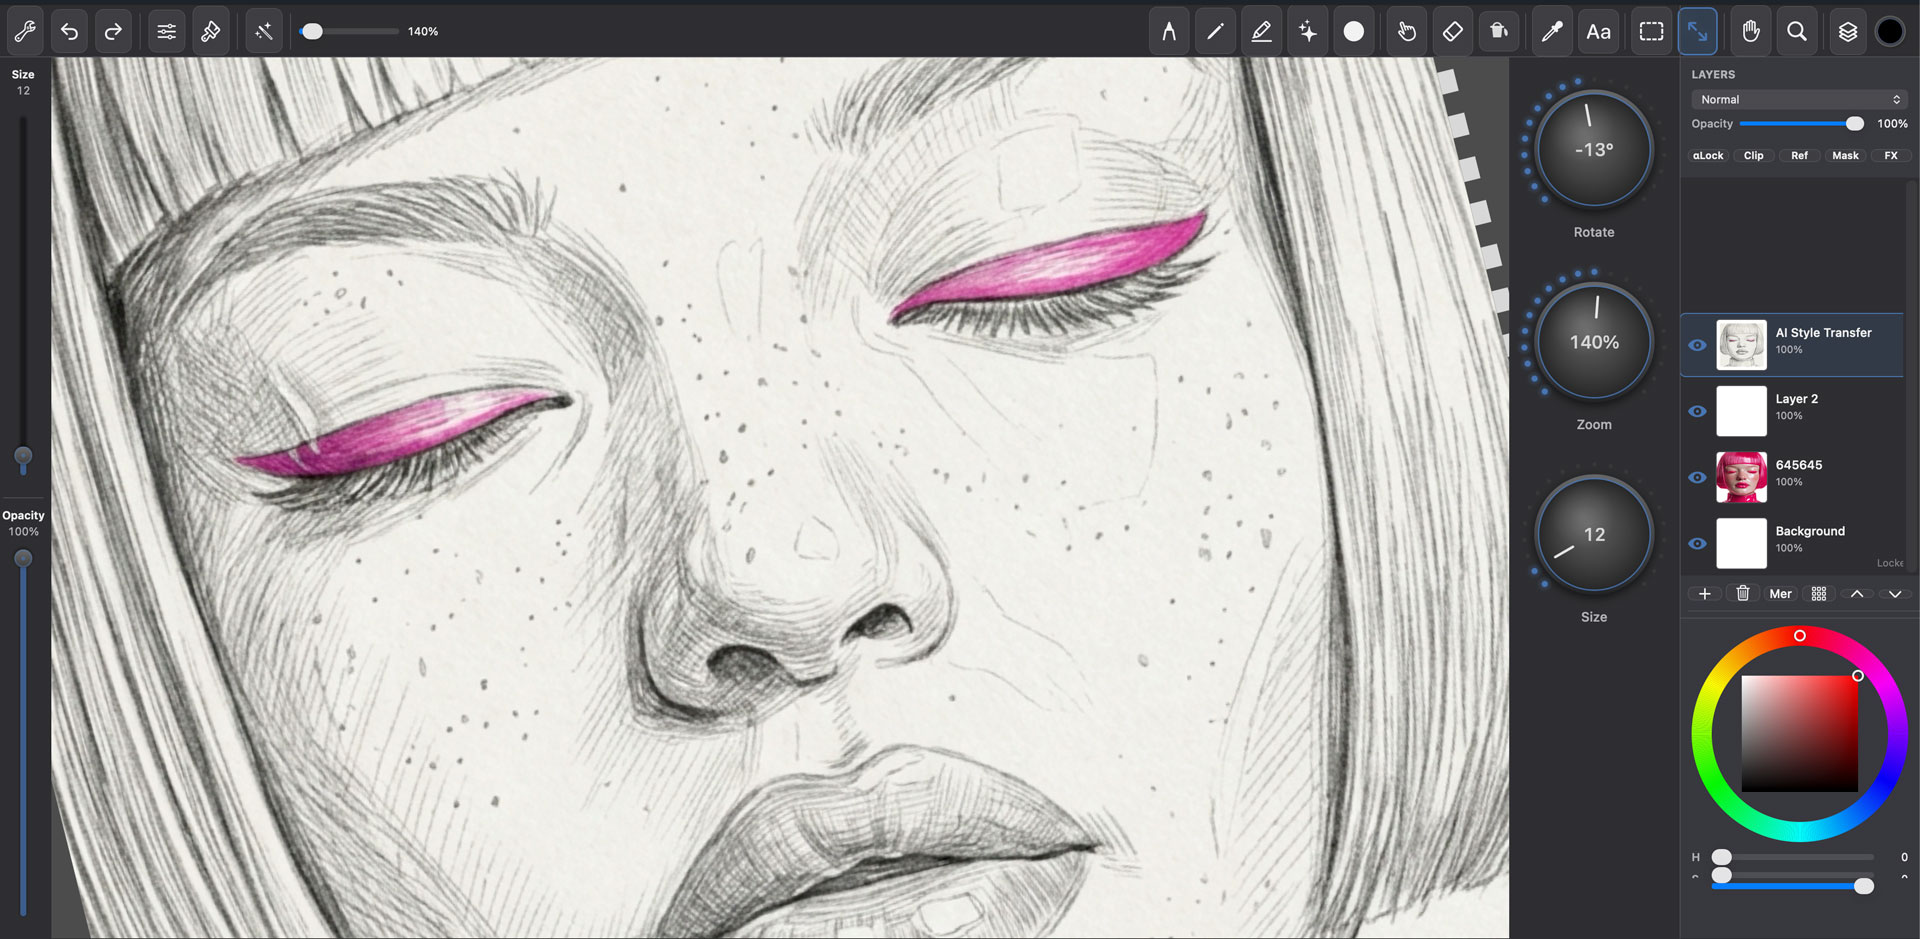Expand layer thumbnail grid options

(1818, 593)
